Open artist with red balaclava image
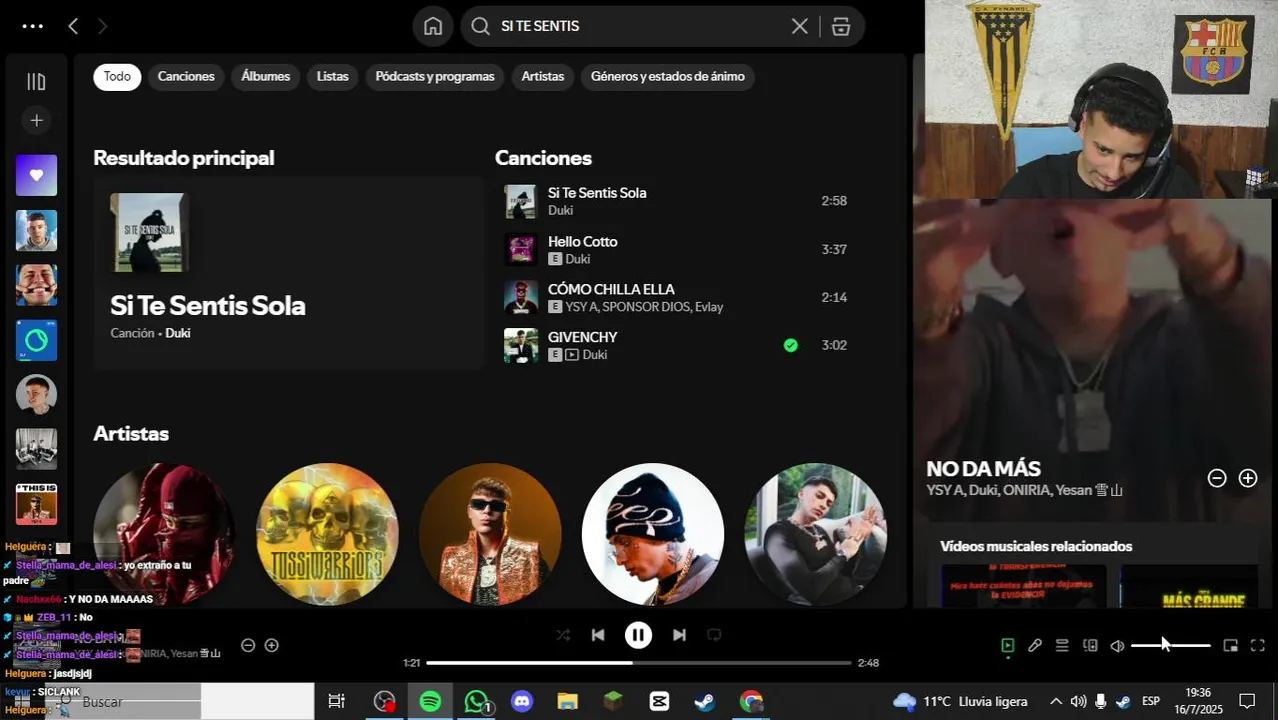 pyautogui.click(x=164, y=534)
